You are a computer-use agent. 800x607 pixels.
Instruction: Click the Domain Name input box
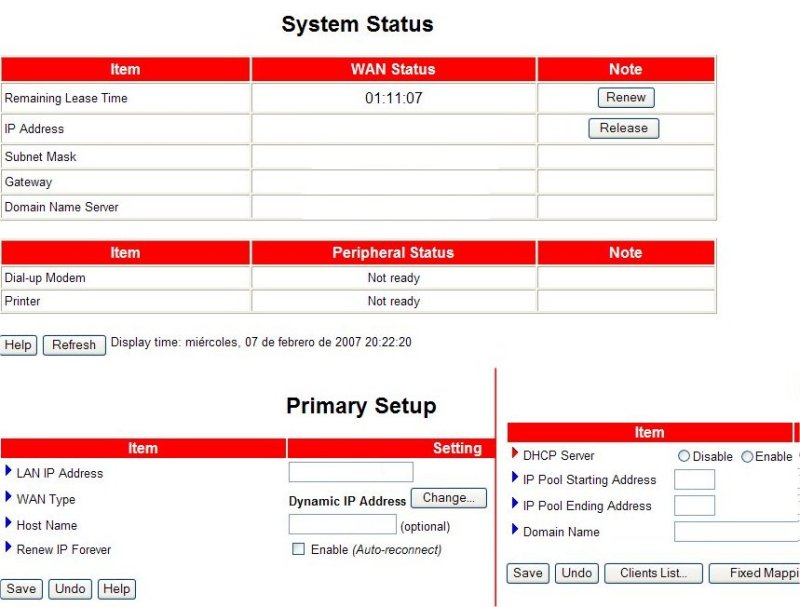736,532
